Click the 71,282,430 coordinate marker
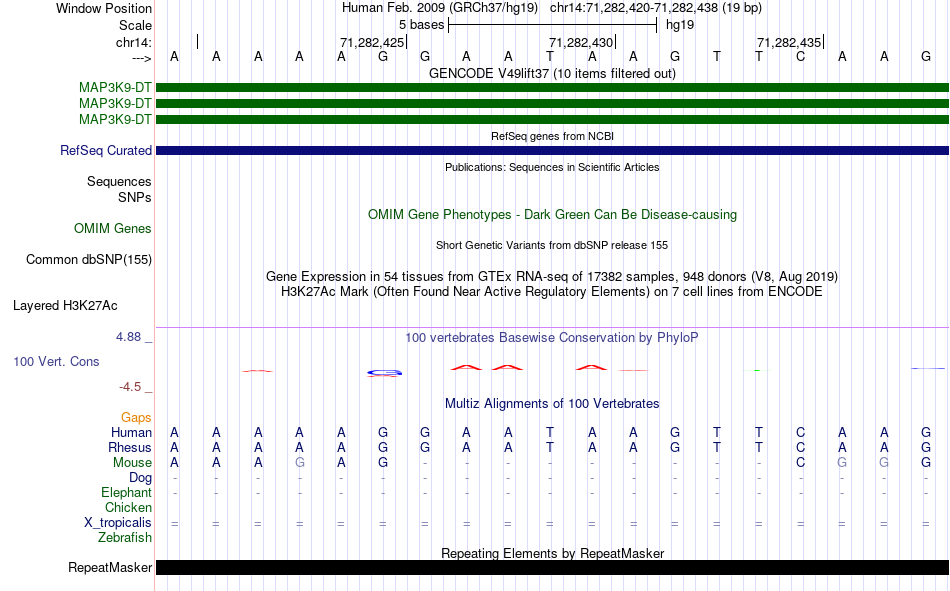The image size is (950, 591). [x=581, y=42]
